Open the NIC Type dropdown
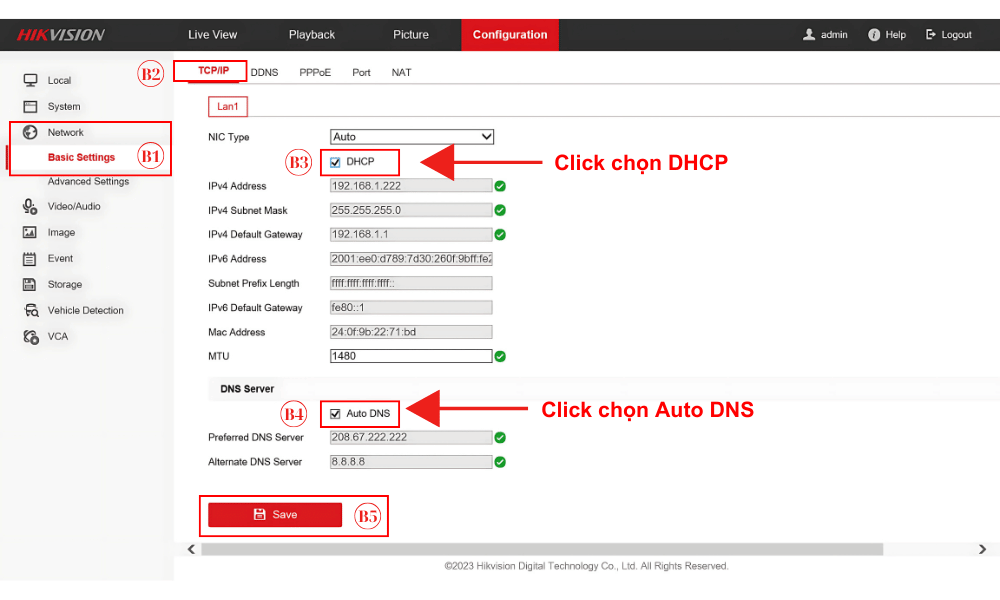1000x600 pixels. 412,136
